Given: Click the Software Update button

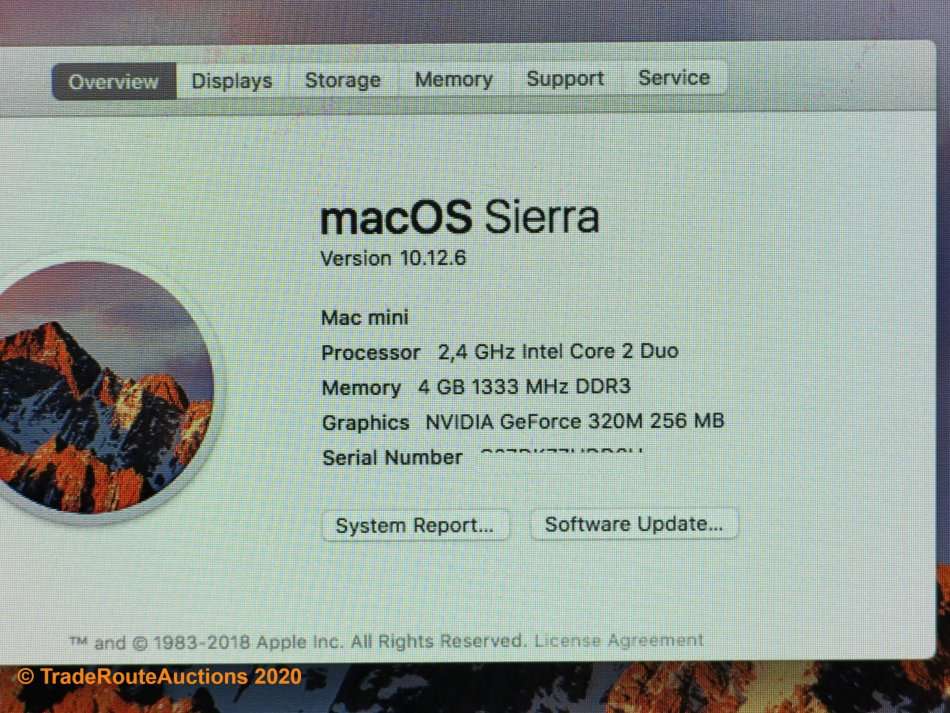Looking at the screenshot, I should pyautogui.click(x=634, y=524).
